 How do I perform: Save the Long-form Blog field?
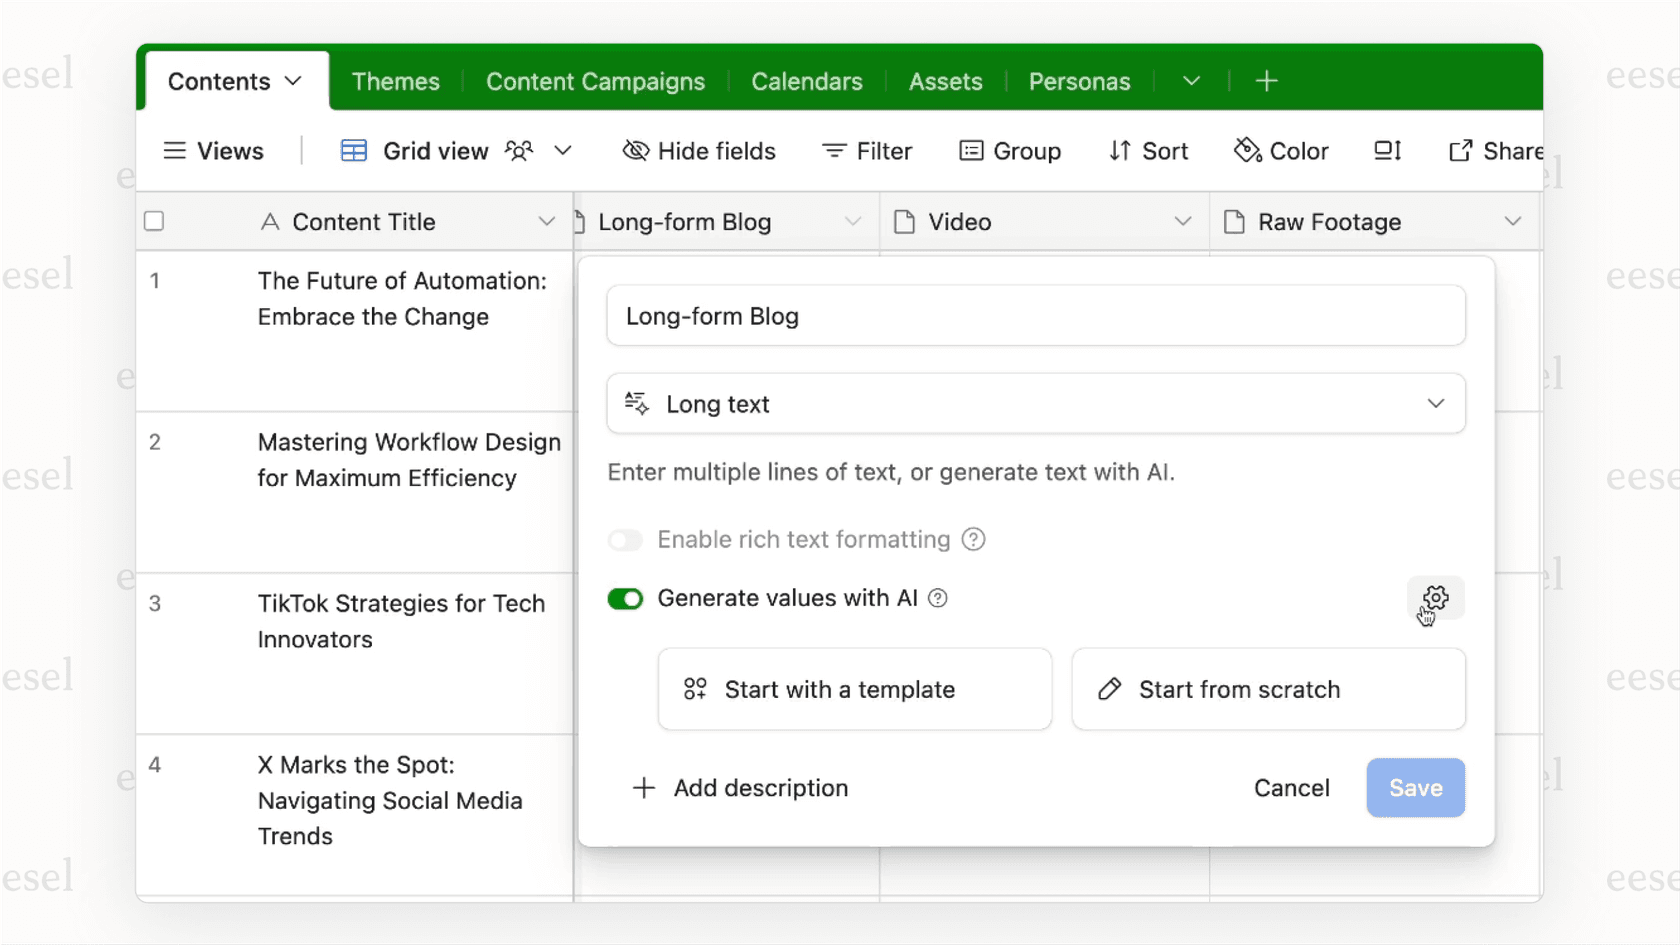1415,788
